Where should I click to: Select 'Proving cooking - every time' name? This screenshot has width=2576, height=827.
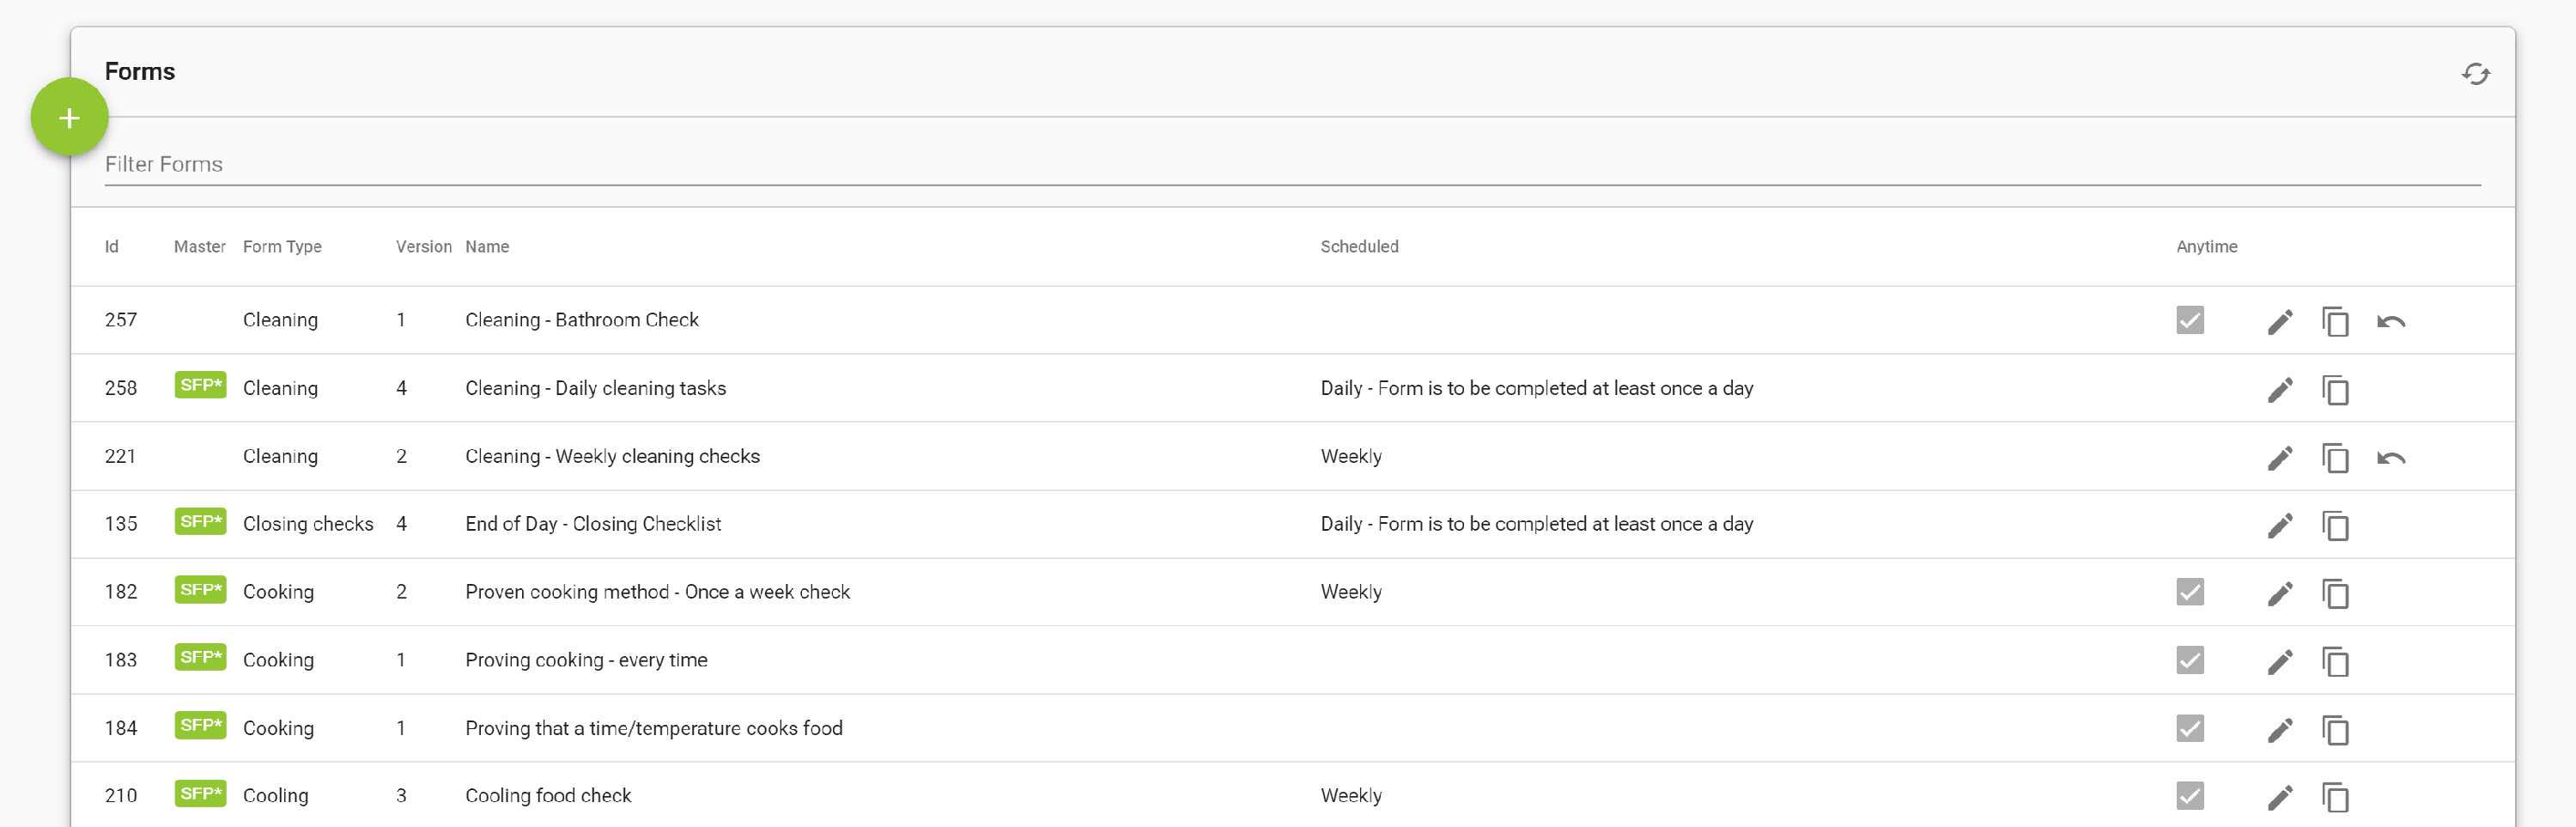586,660
